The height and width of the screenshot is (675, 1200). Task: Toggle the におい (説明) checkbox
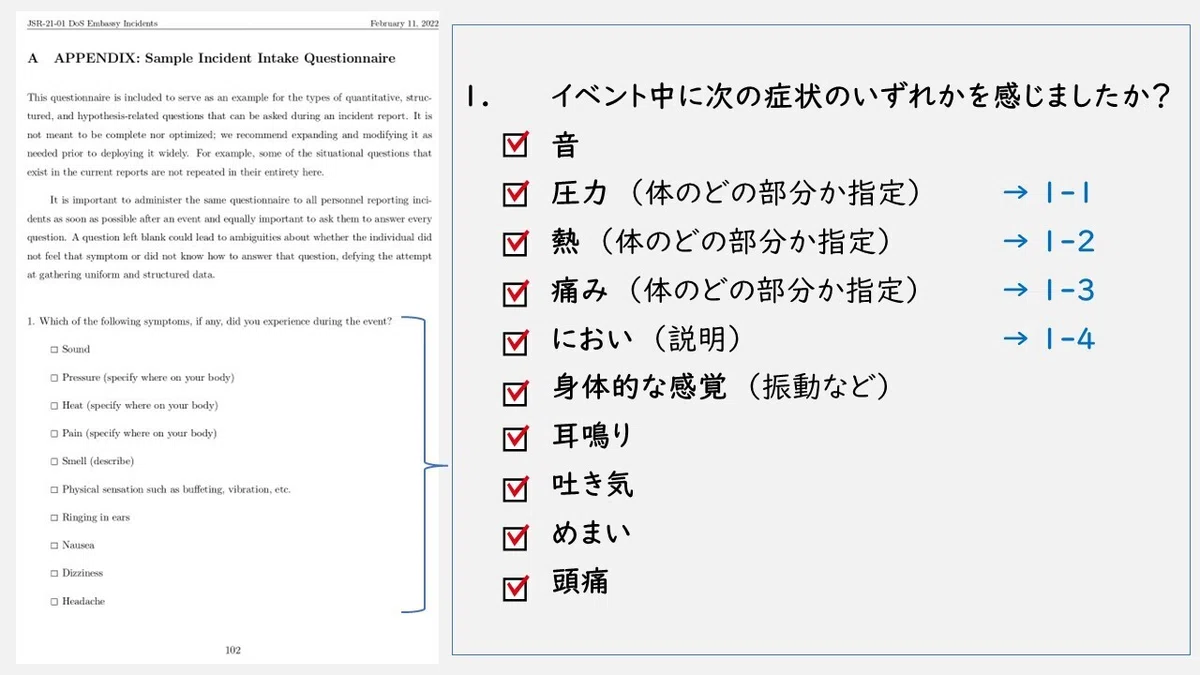click(x=515, y=341)
